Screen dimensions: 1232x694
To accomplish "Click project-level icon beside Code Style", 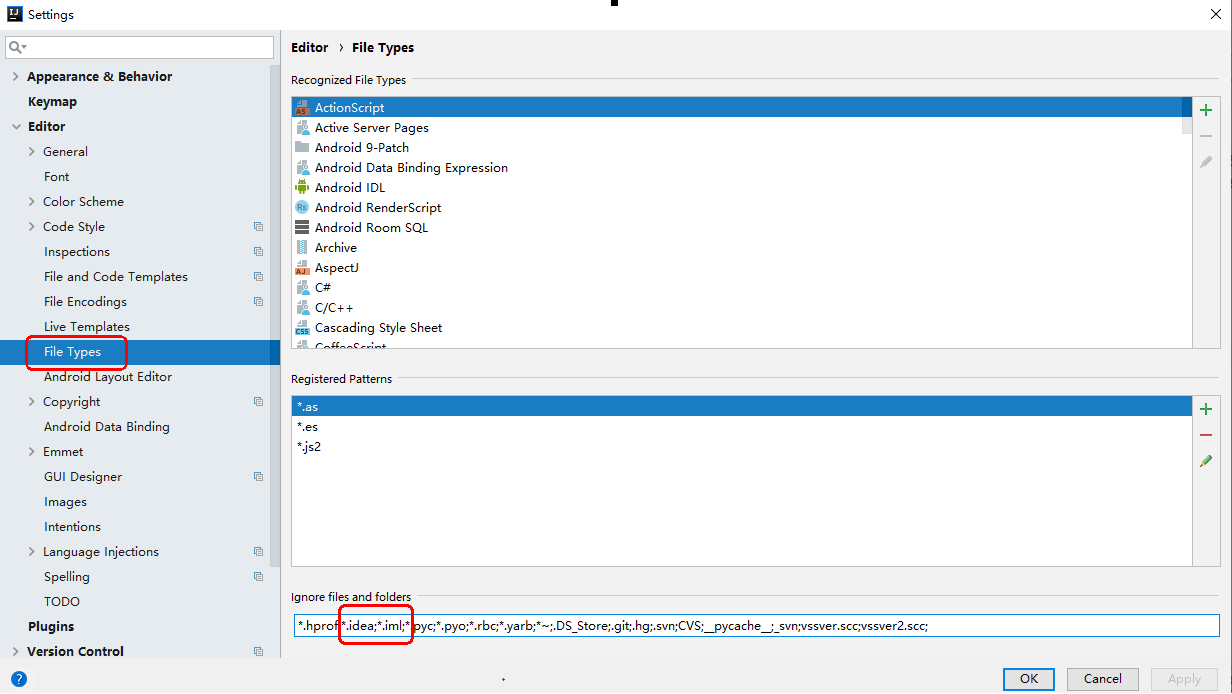I will click(x=258, y=227).
